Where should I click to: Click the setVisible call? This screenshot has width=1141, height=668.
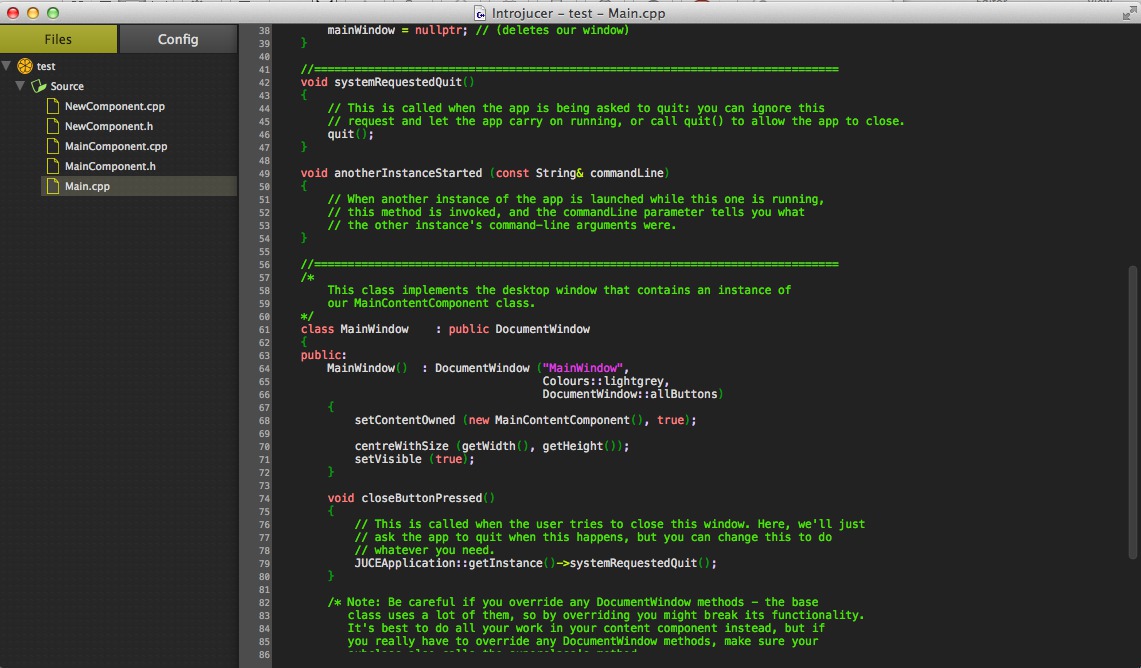click(388, 459)
